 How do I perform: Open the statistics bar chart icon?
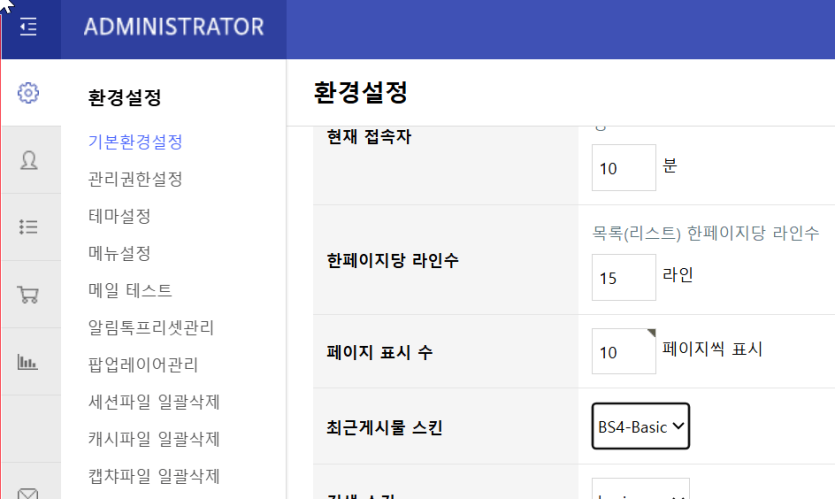[x=28, y=362]
